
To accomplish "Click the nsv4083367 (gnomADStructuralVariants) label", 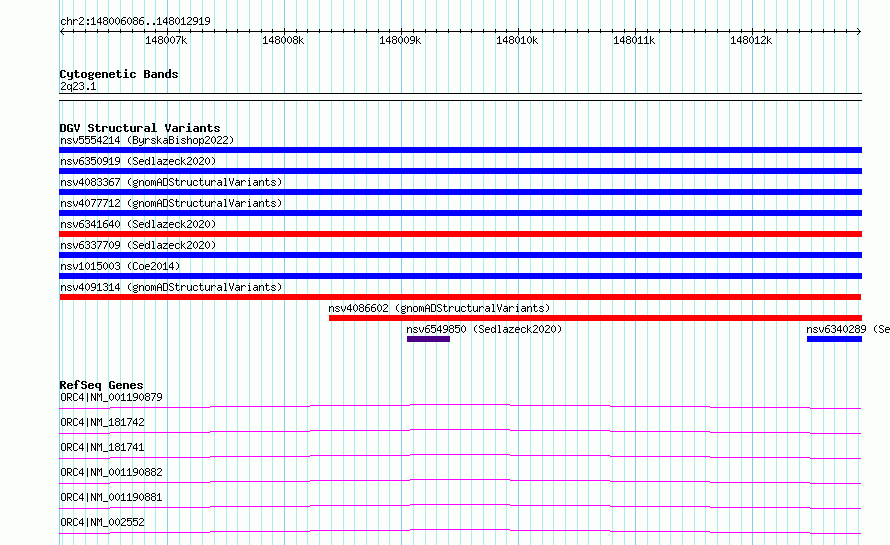I will [171, 182].
